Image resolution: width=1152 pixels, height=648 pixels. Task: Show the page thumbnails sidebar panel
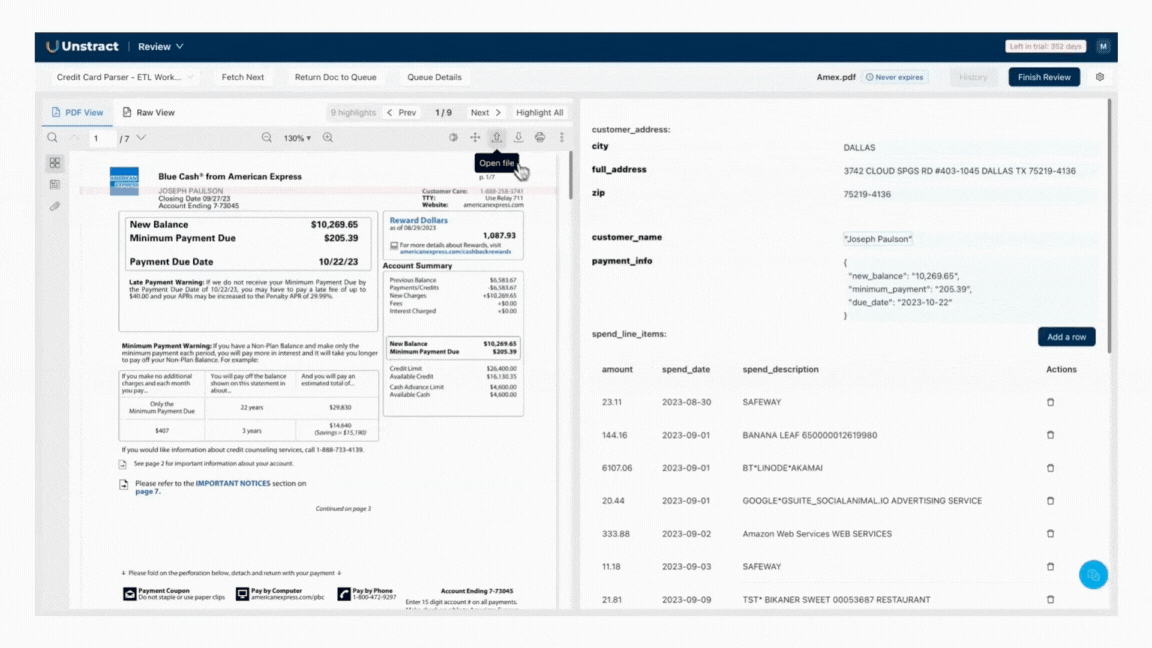pos(55,163)
